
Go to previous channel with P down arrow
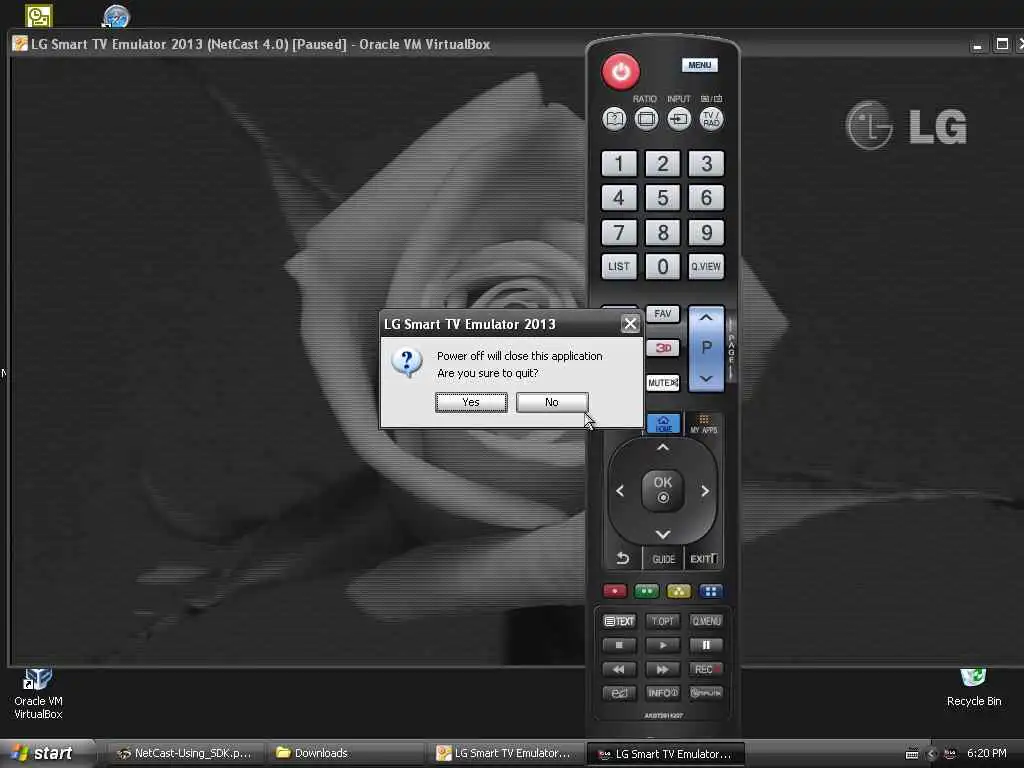point(706,378)
